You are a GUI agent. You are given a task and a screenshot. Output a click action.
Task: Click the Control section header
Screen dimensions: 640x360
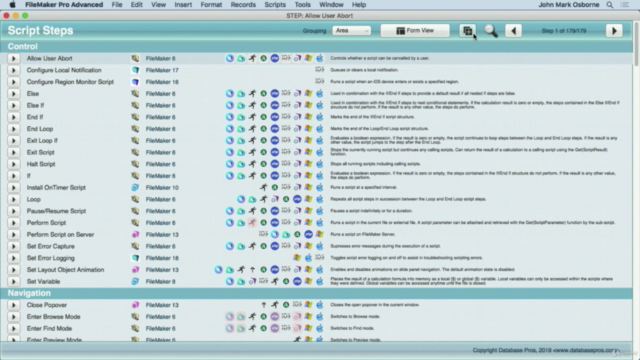pyautogui.click(x=316, y=47)
